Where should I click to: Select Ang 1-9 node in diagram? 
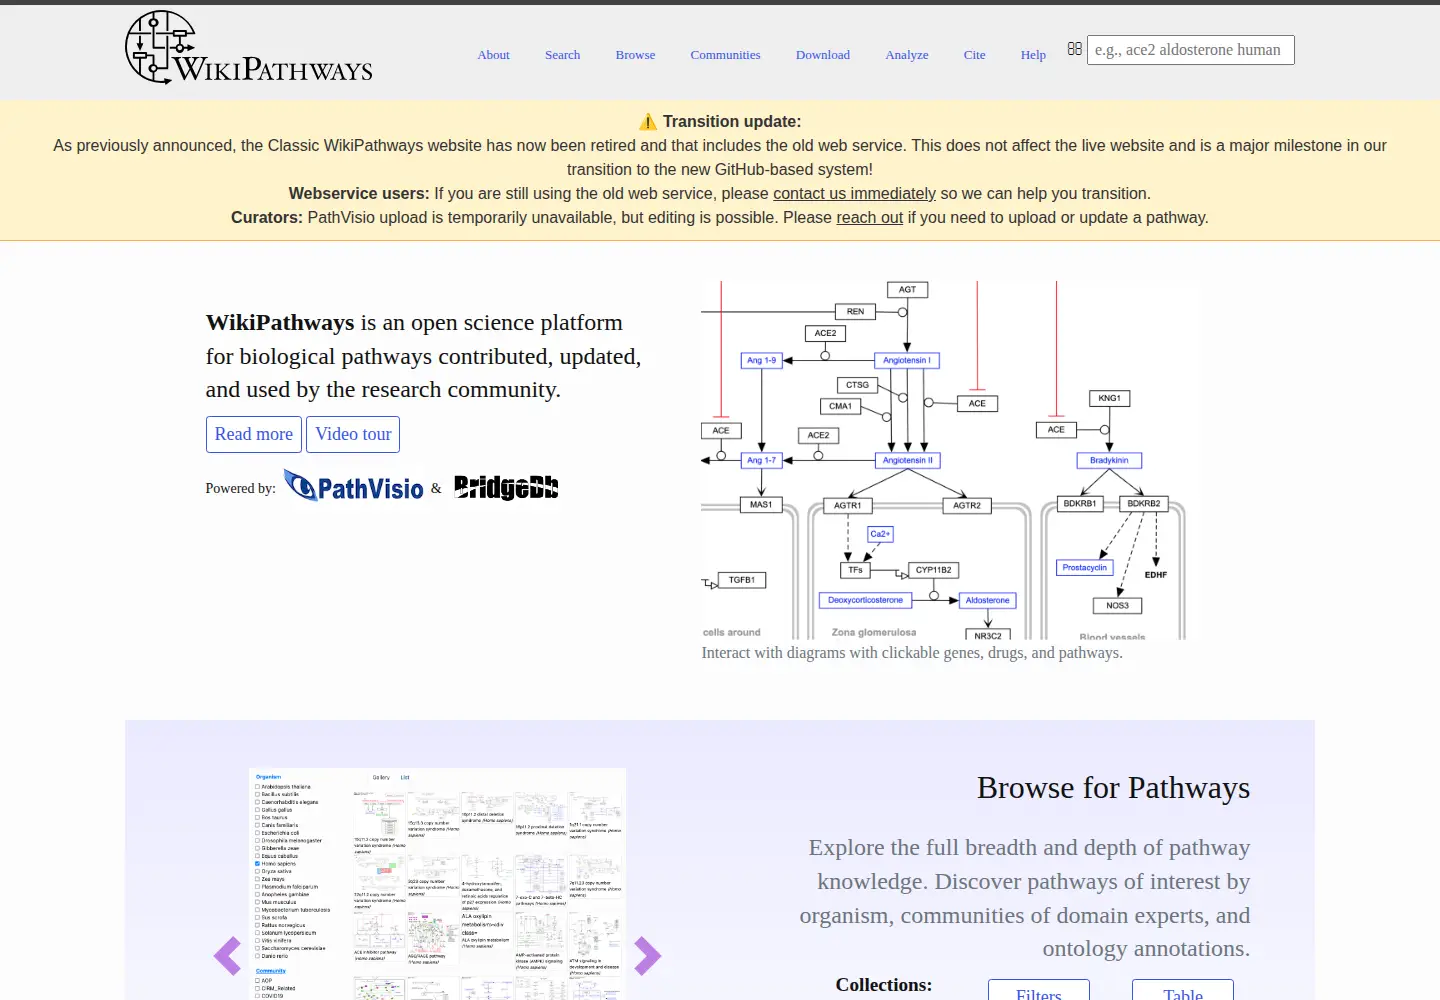pos(762,360)
